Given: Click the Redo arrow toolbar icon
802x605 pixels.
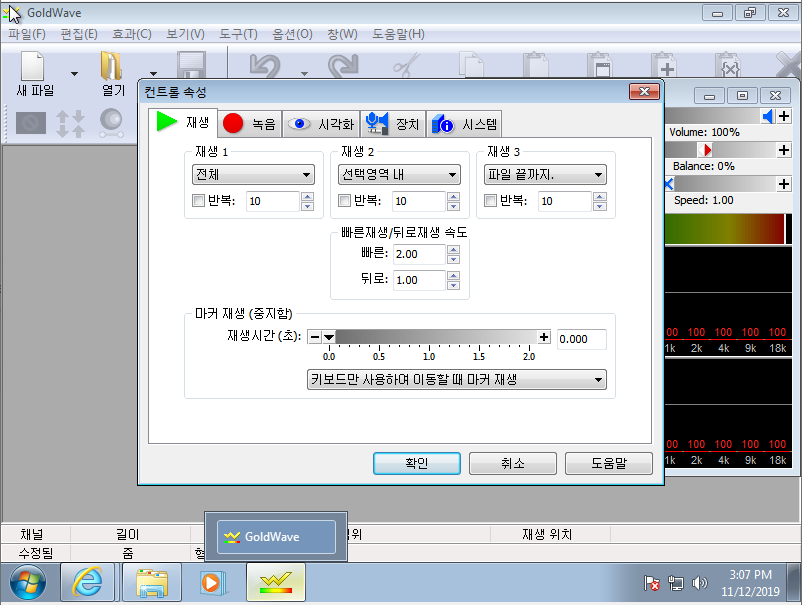Looking at the screenshot, I should [x=343, y=66].
